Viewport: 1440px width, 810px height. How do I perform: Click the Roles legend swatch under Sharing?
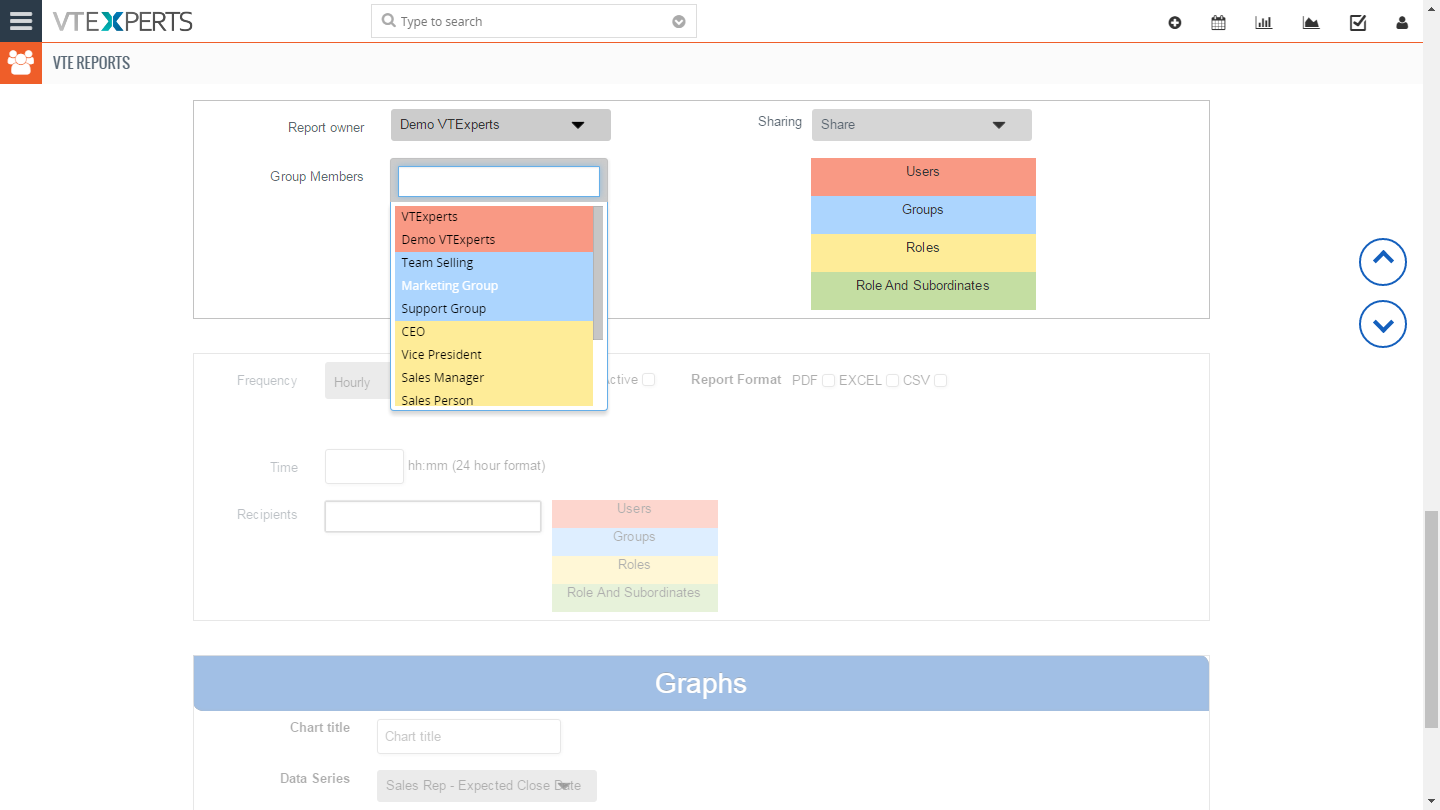click(923, 253)
